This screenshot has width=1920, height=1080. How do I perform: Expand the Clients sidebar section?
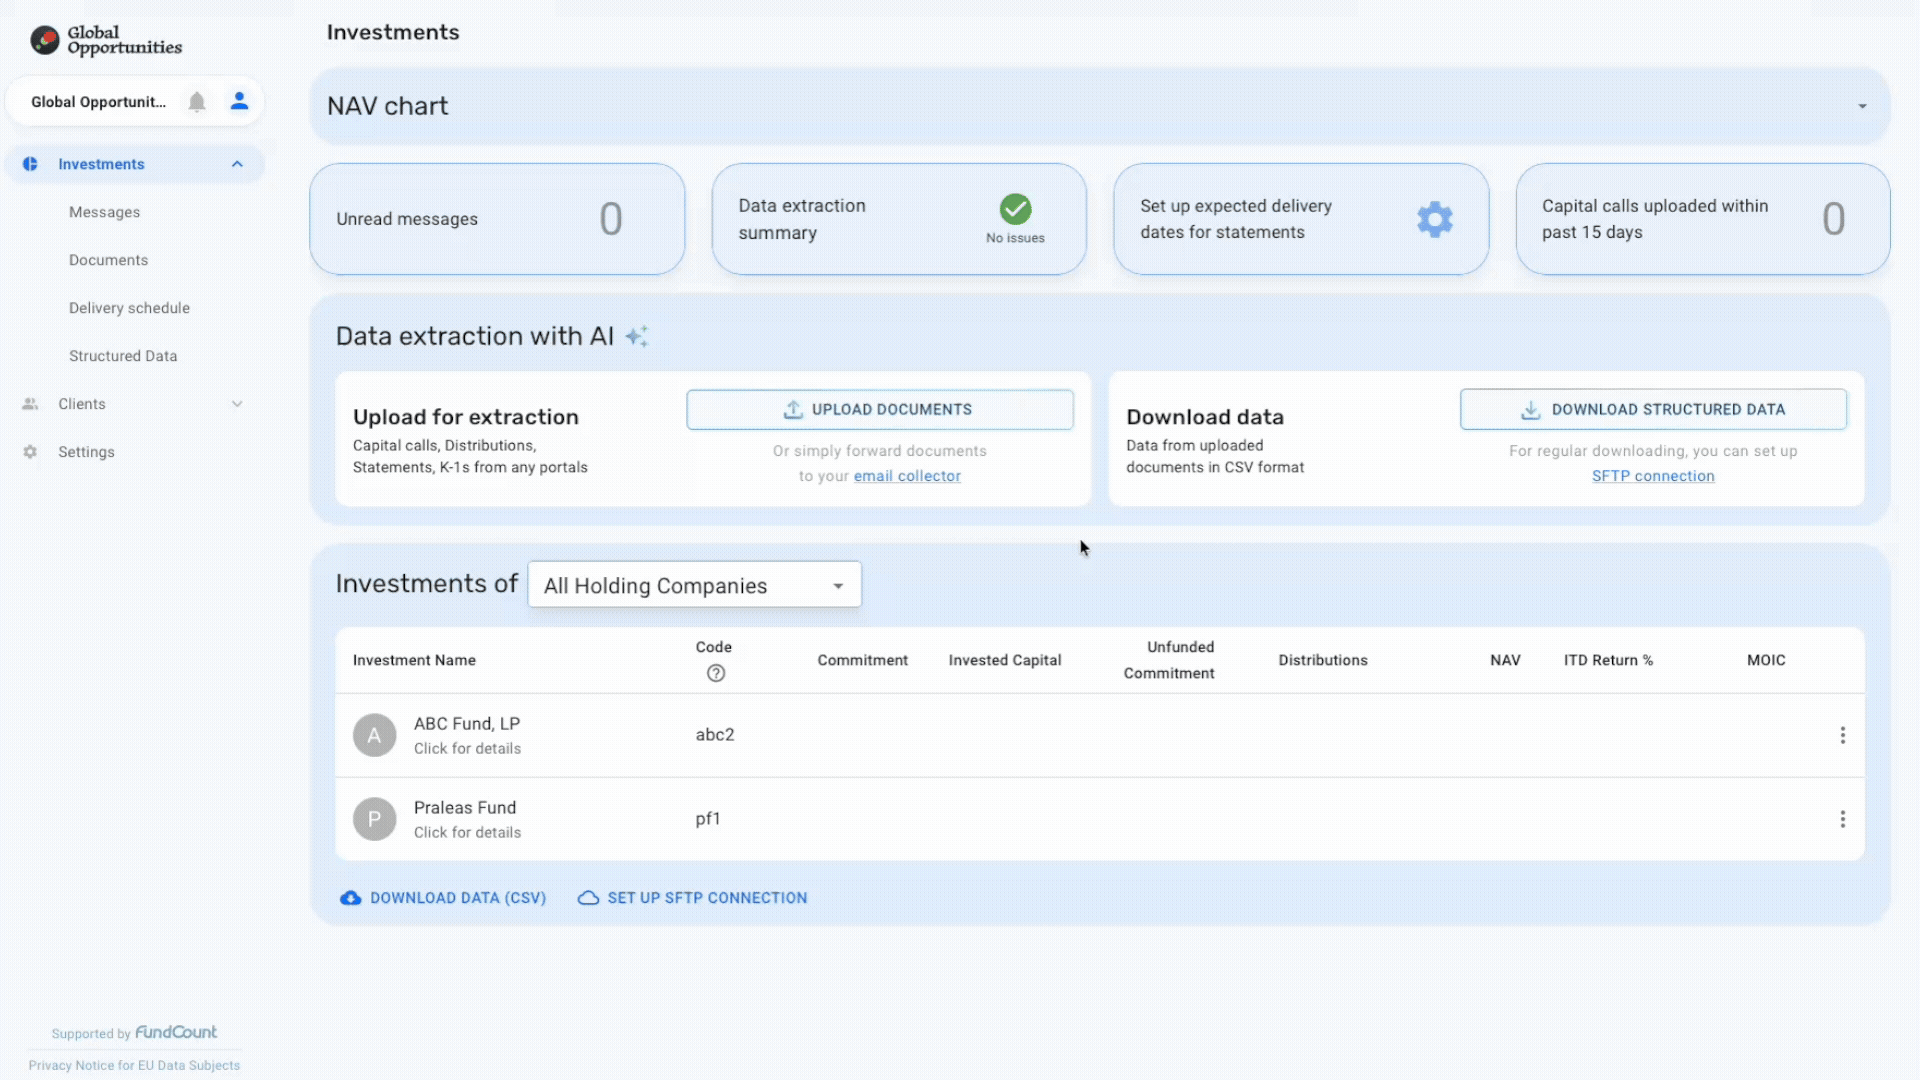click(x=236, y=404)
